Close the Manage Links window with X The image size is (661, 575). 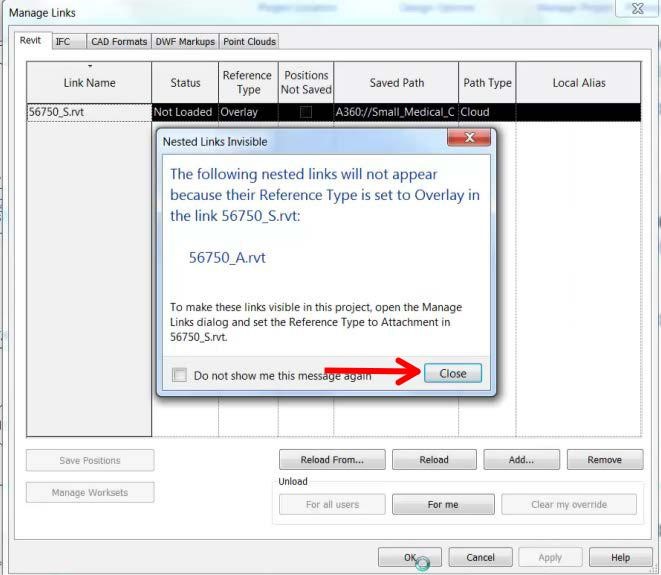pos(637,9)
